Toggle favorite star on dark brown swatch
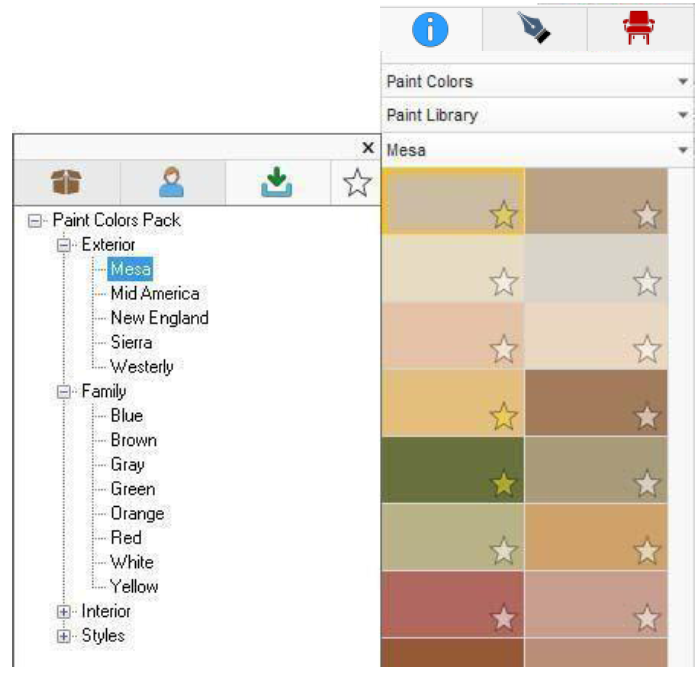Image resolution: width=699 pixels, height=689 pixels. point(646,416)
